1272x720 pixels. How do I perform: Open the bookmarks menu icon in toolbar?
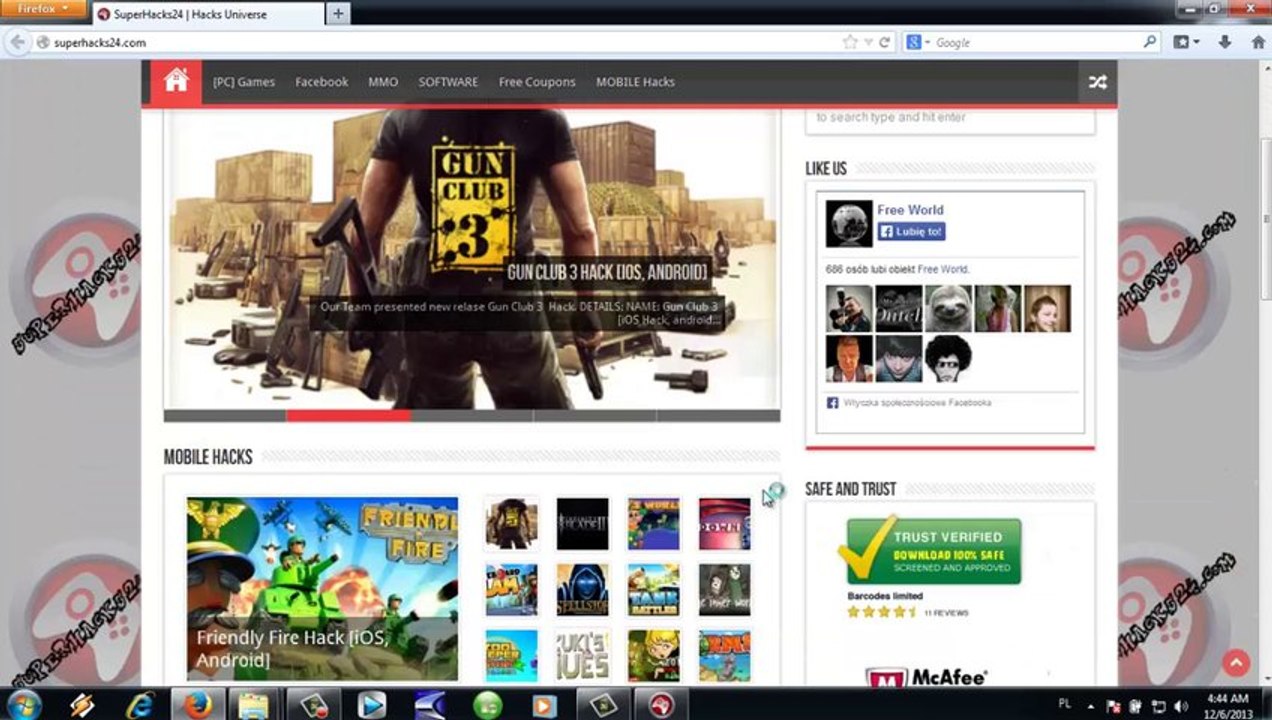pos(1186,42)
